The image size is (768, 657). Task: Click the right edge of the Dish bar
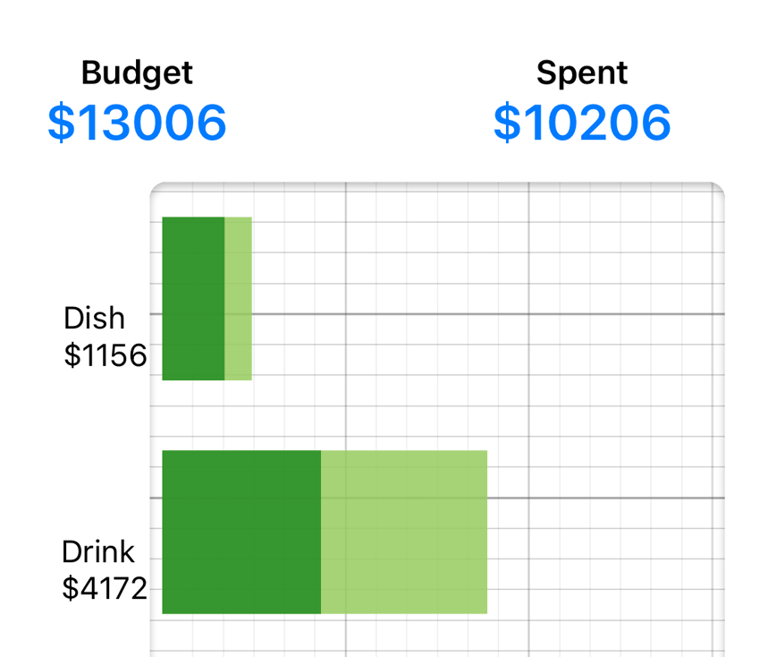251,298
